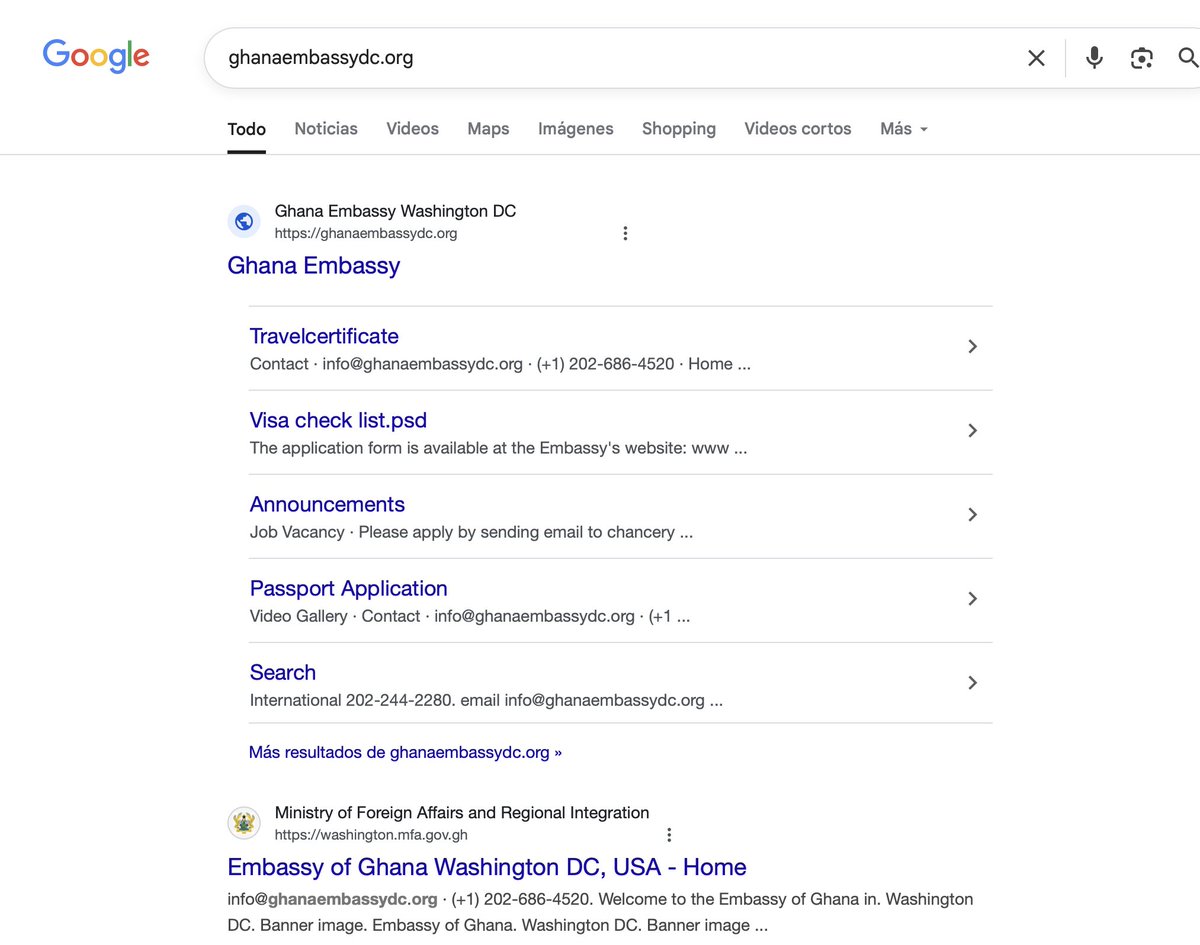The width and height of the screenshot is (1200, 945).
Task: Open the Visa check list.psd link
Action: (x=338, y=420)
